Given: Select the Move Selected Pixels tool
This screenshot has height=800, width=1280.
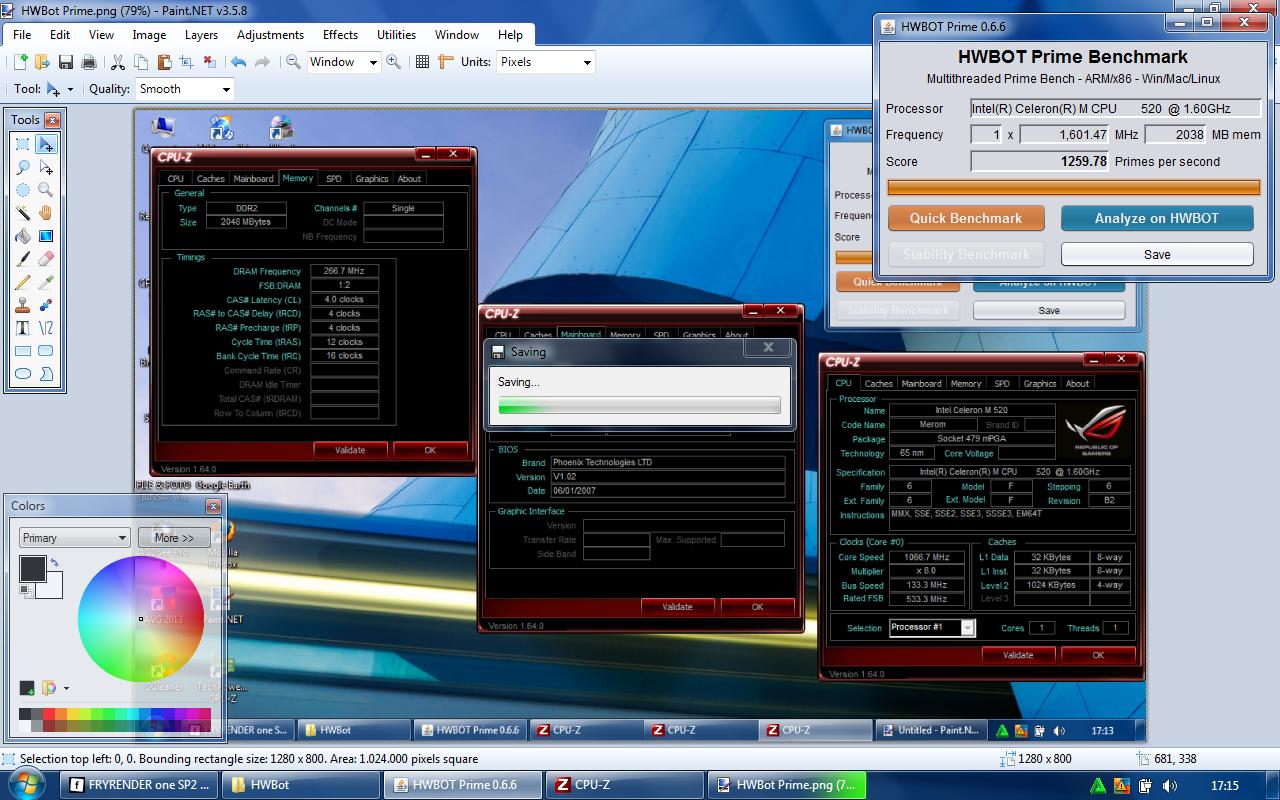Looking at the screenshot, I should tap(46, 144).
